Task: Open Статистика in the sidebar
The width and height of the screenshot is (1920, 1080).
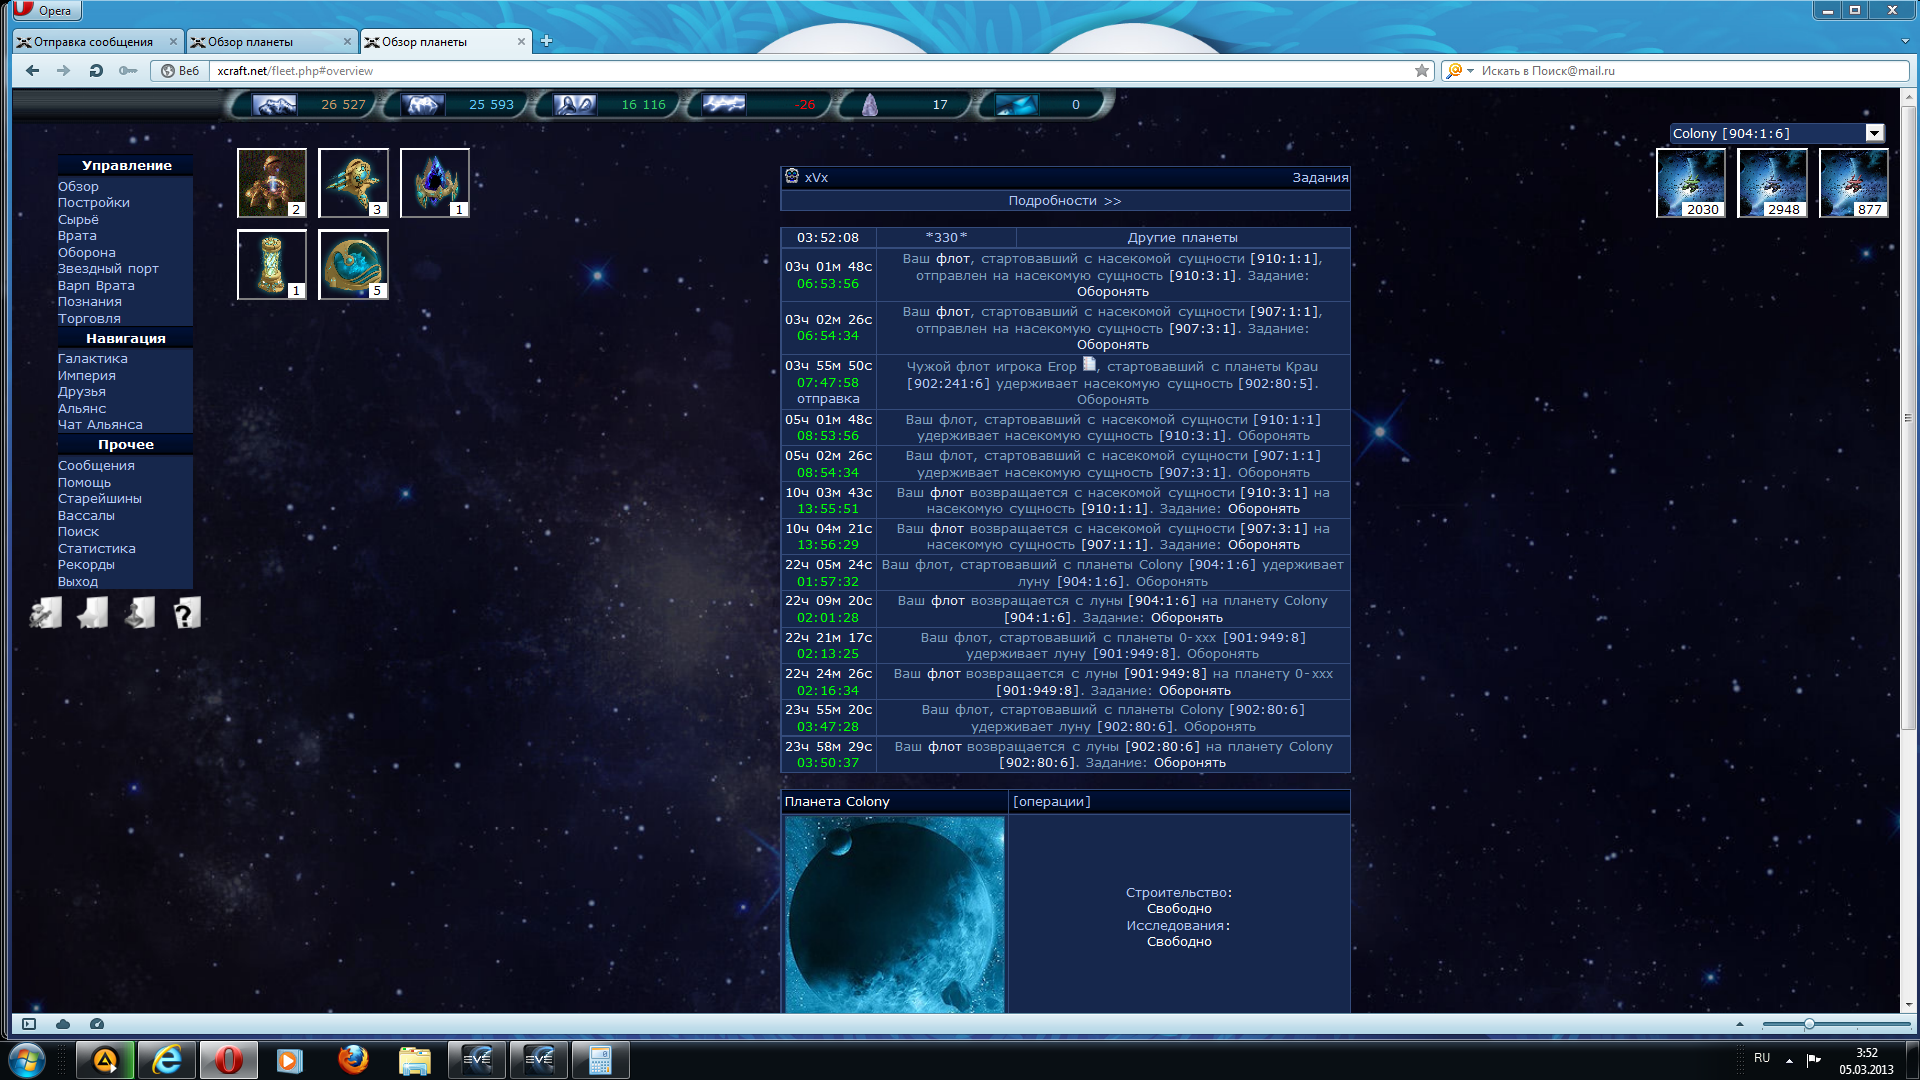Action: coord(97,548)
